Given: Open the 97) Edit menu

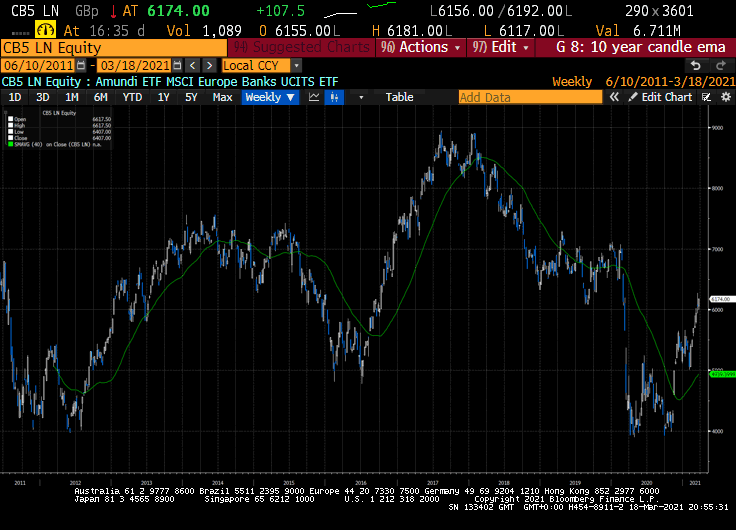Looking at the screenshot, I should click(500, 47).
